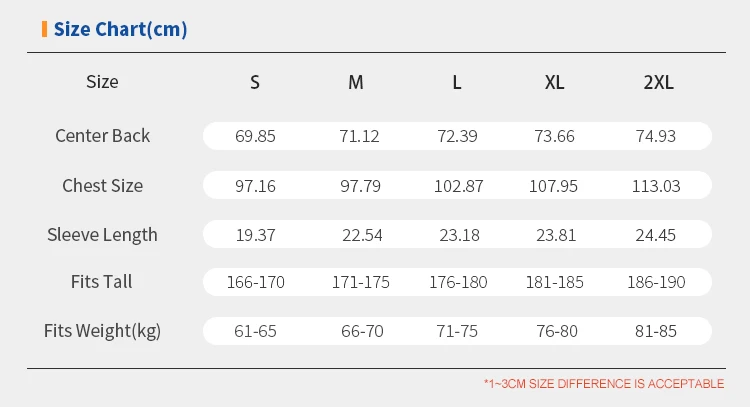Click the Chest Size row label
Screen dimensions: 750x407
point(102,186)
